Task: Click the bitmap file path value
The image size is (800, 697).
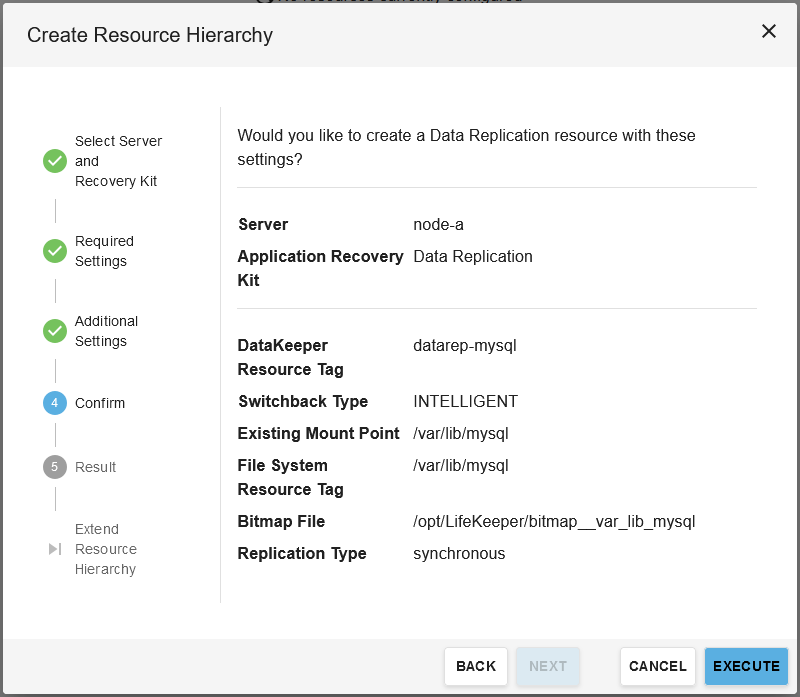Action: tap(554, 521)
